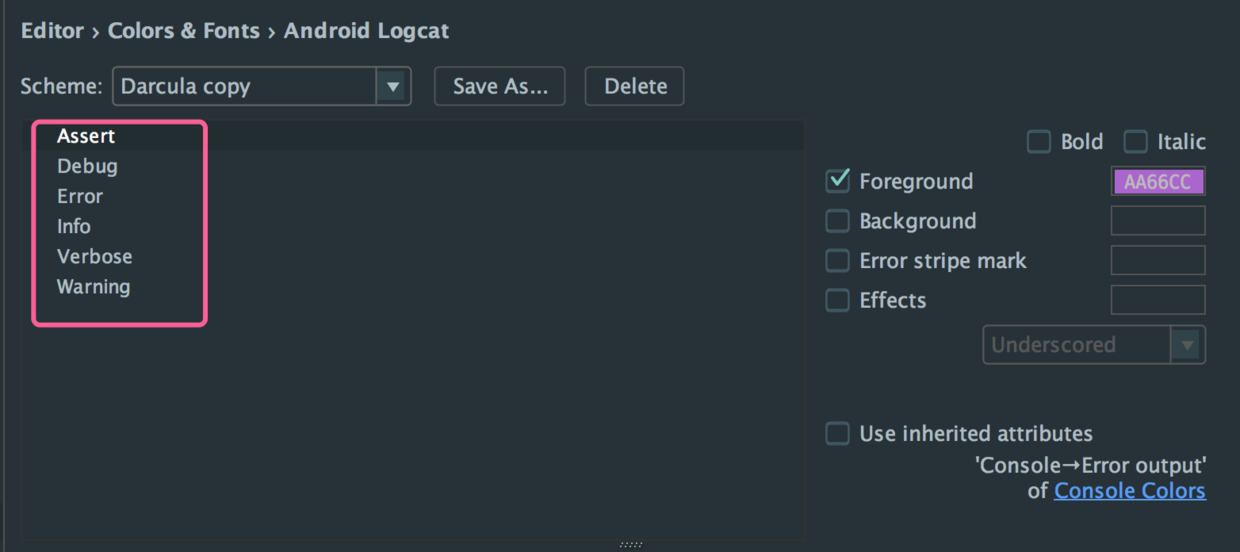The width and height of the screenshot is (1240, 552).
Task: Select the Verbose log level
Action: [94, 256]
